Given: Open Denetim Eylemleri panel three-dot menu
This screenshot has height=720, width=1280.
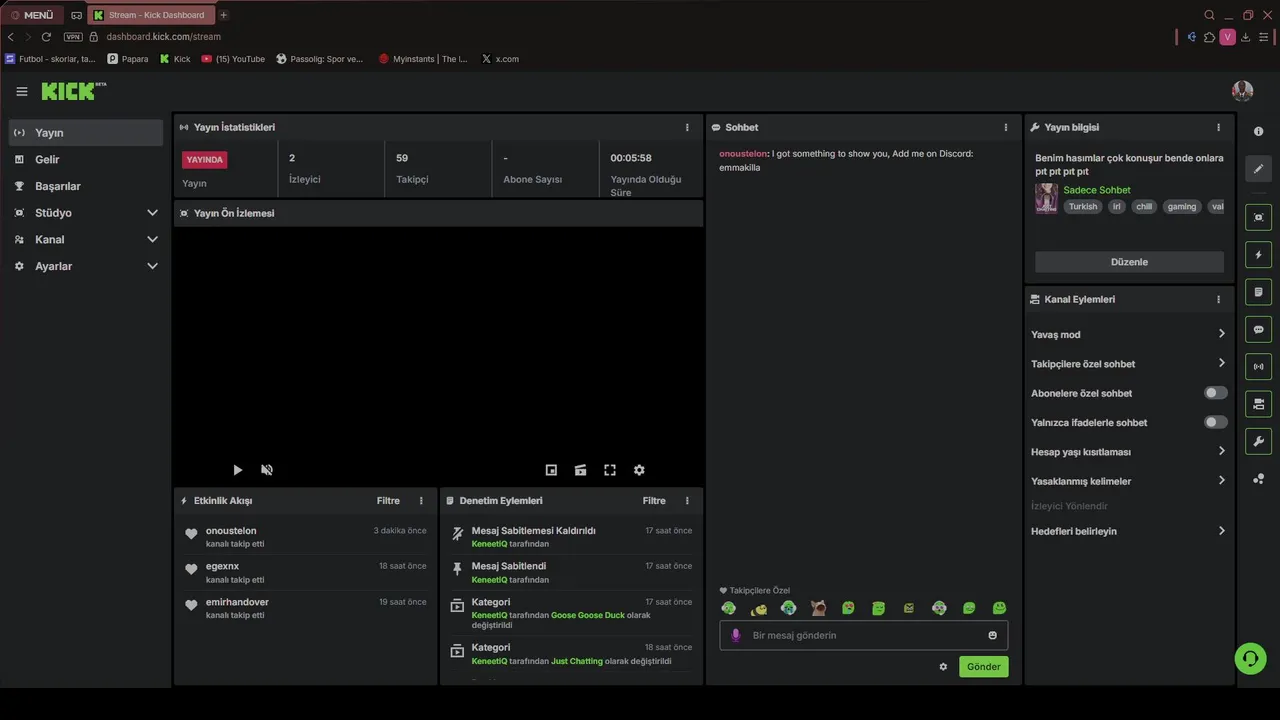Looking at the screenshot, I should coord(687,501).
